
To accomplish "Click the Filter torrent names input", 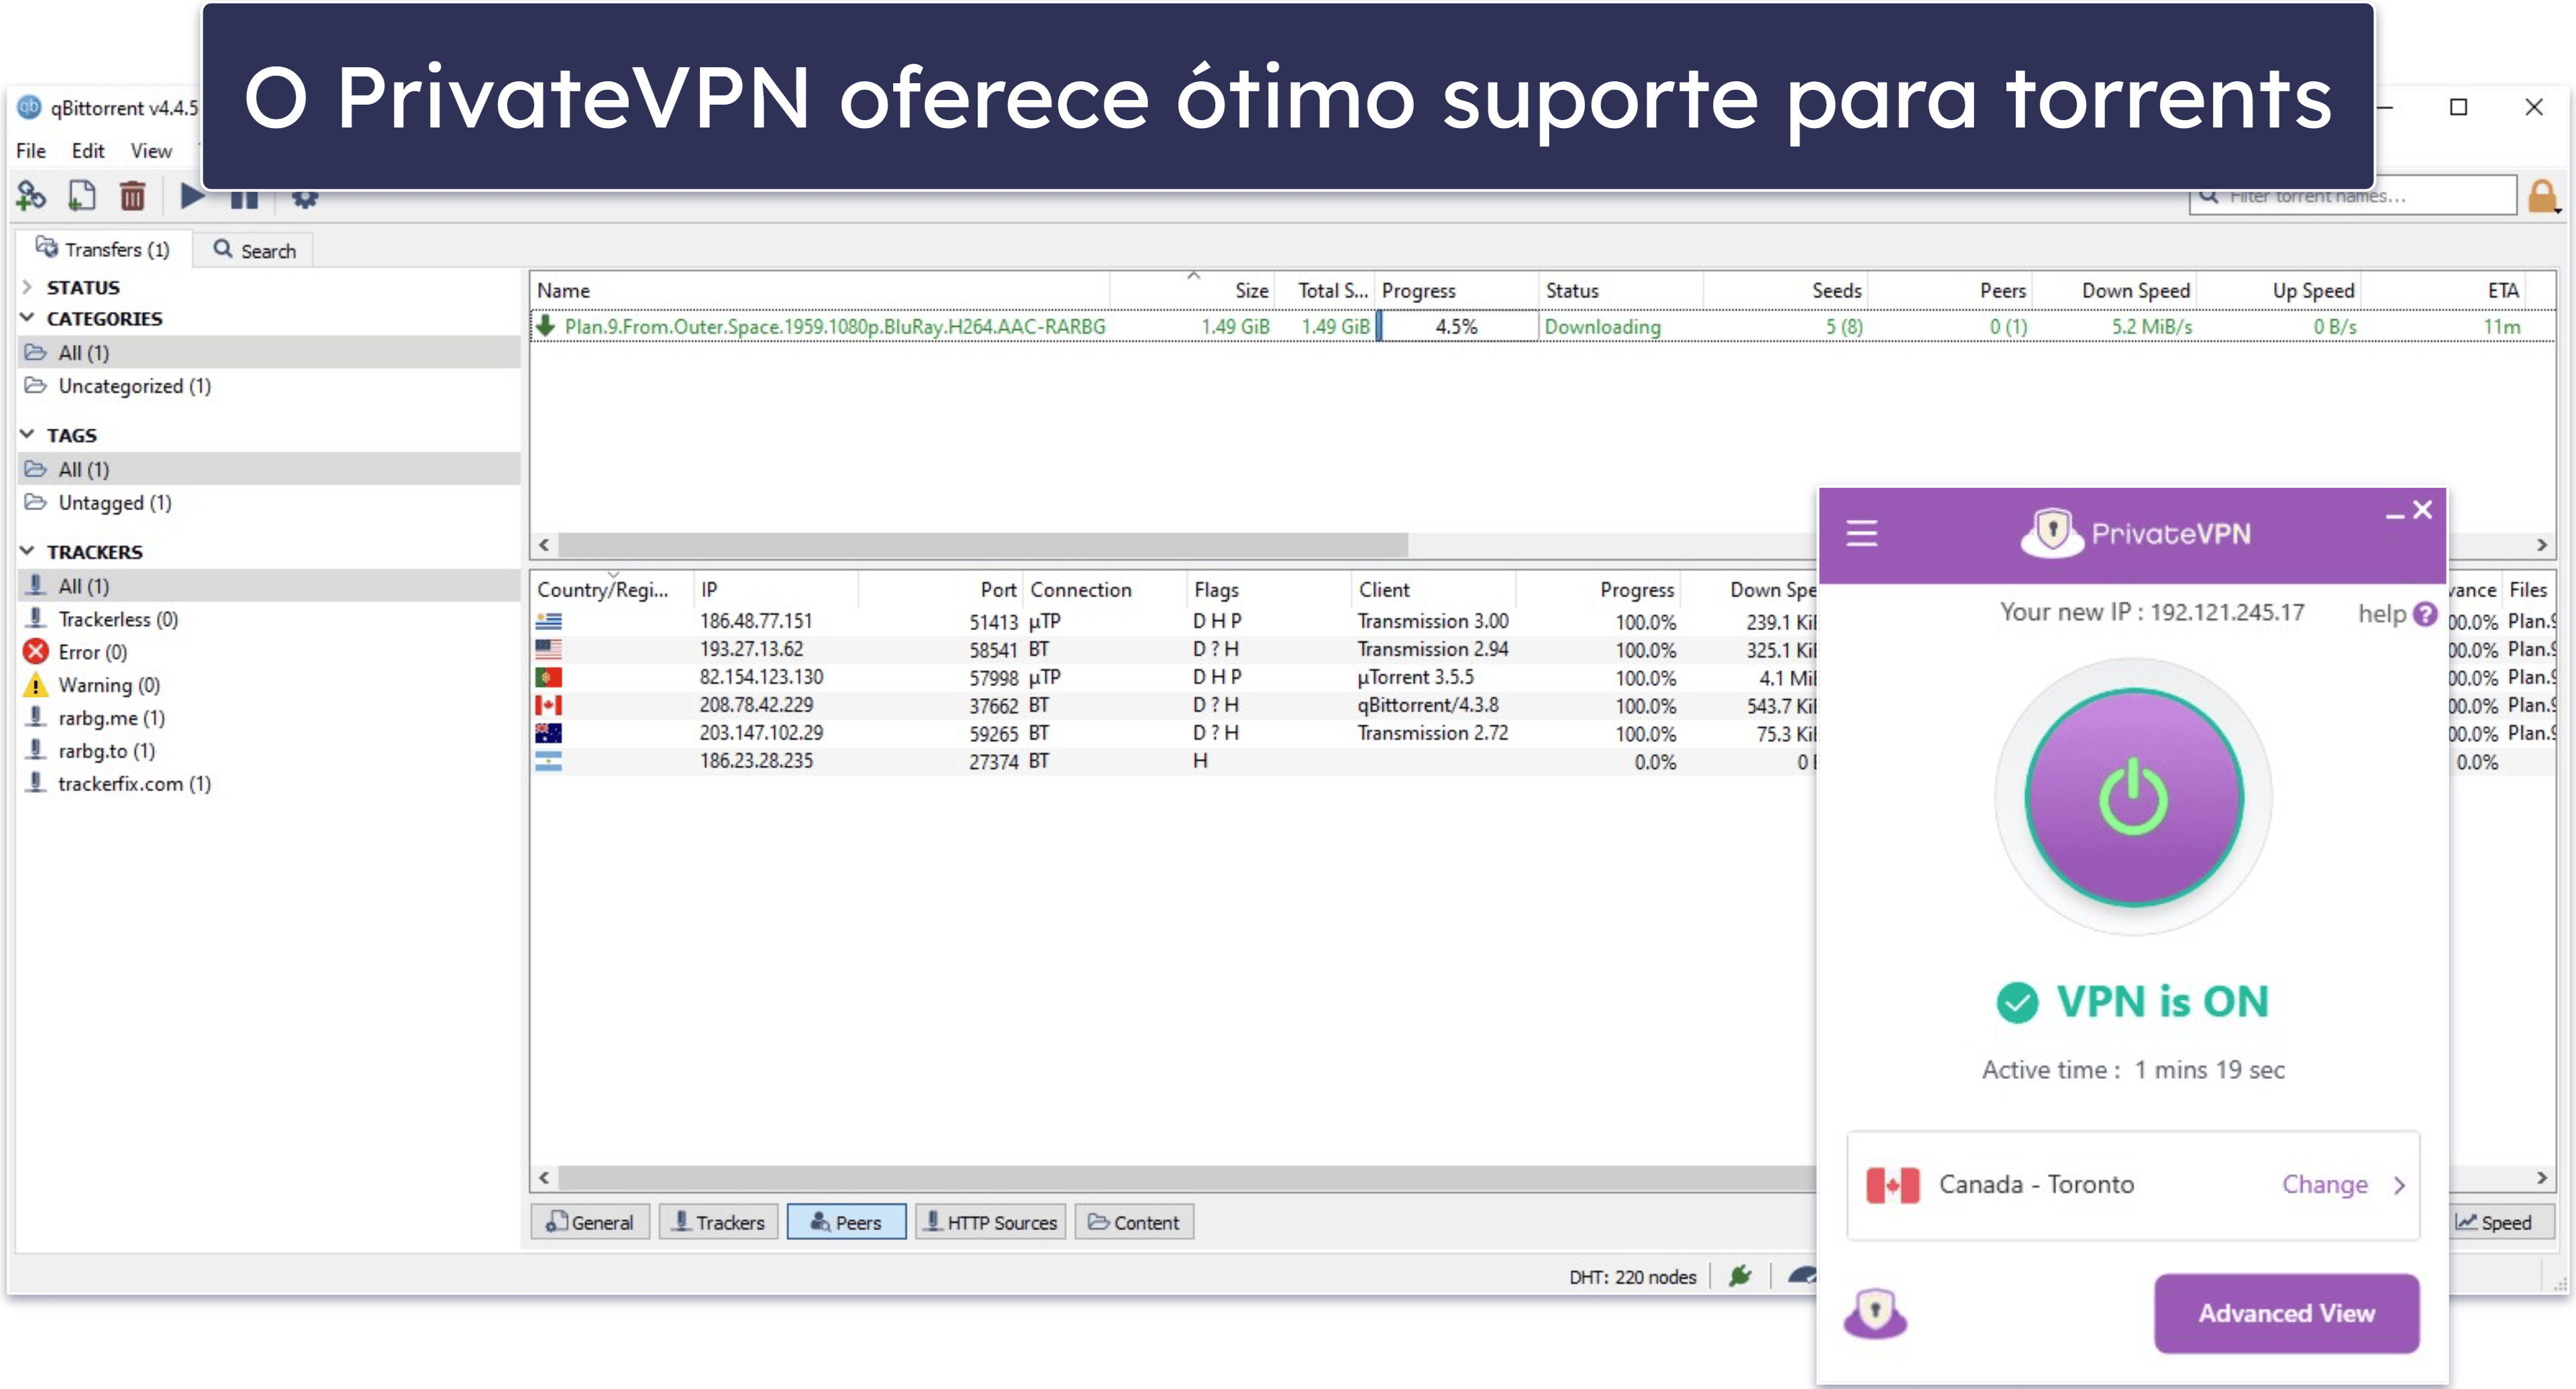I will click(x=2352, y=196).
